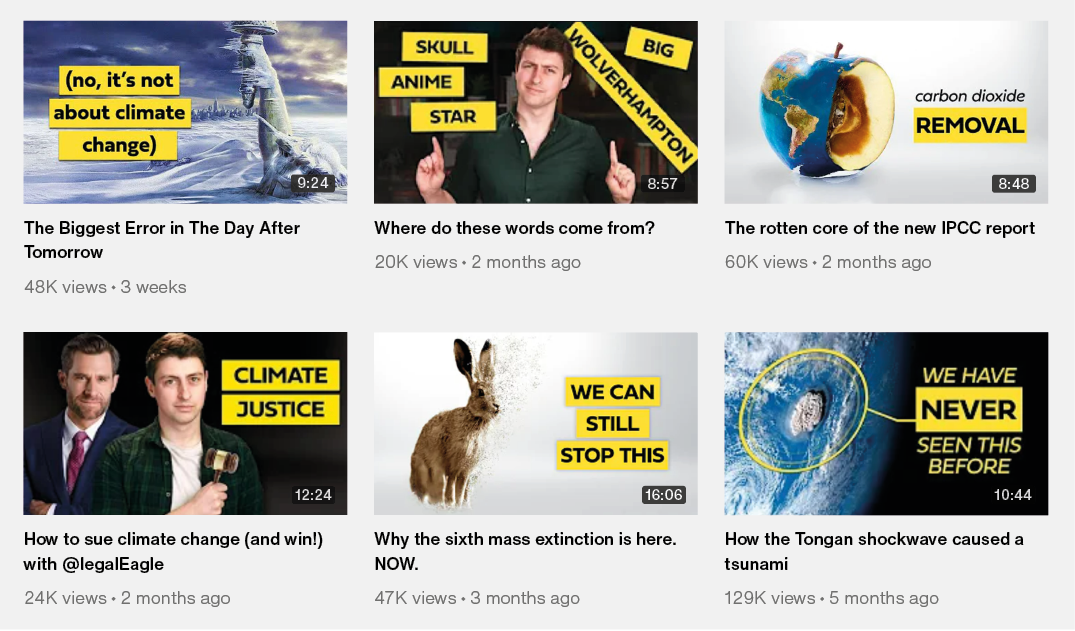Click the 10:44 duration badge
Viewport: 1075px width, 631px height.
click(x=1013, y=495)
